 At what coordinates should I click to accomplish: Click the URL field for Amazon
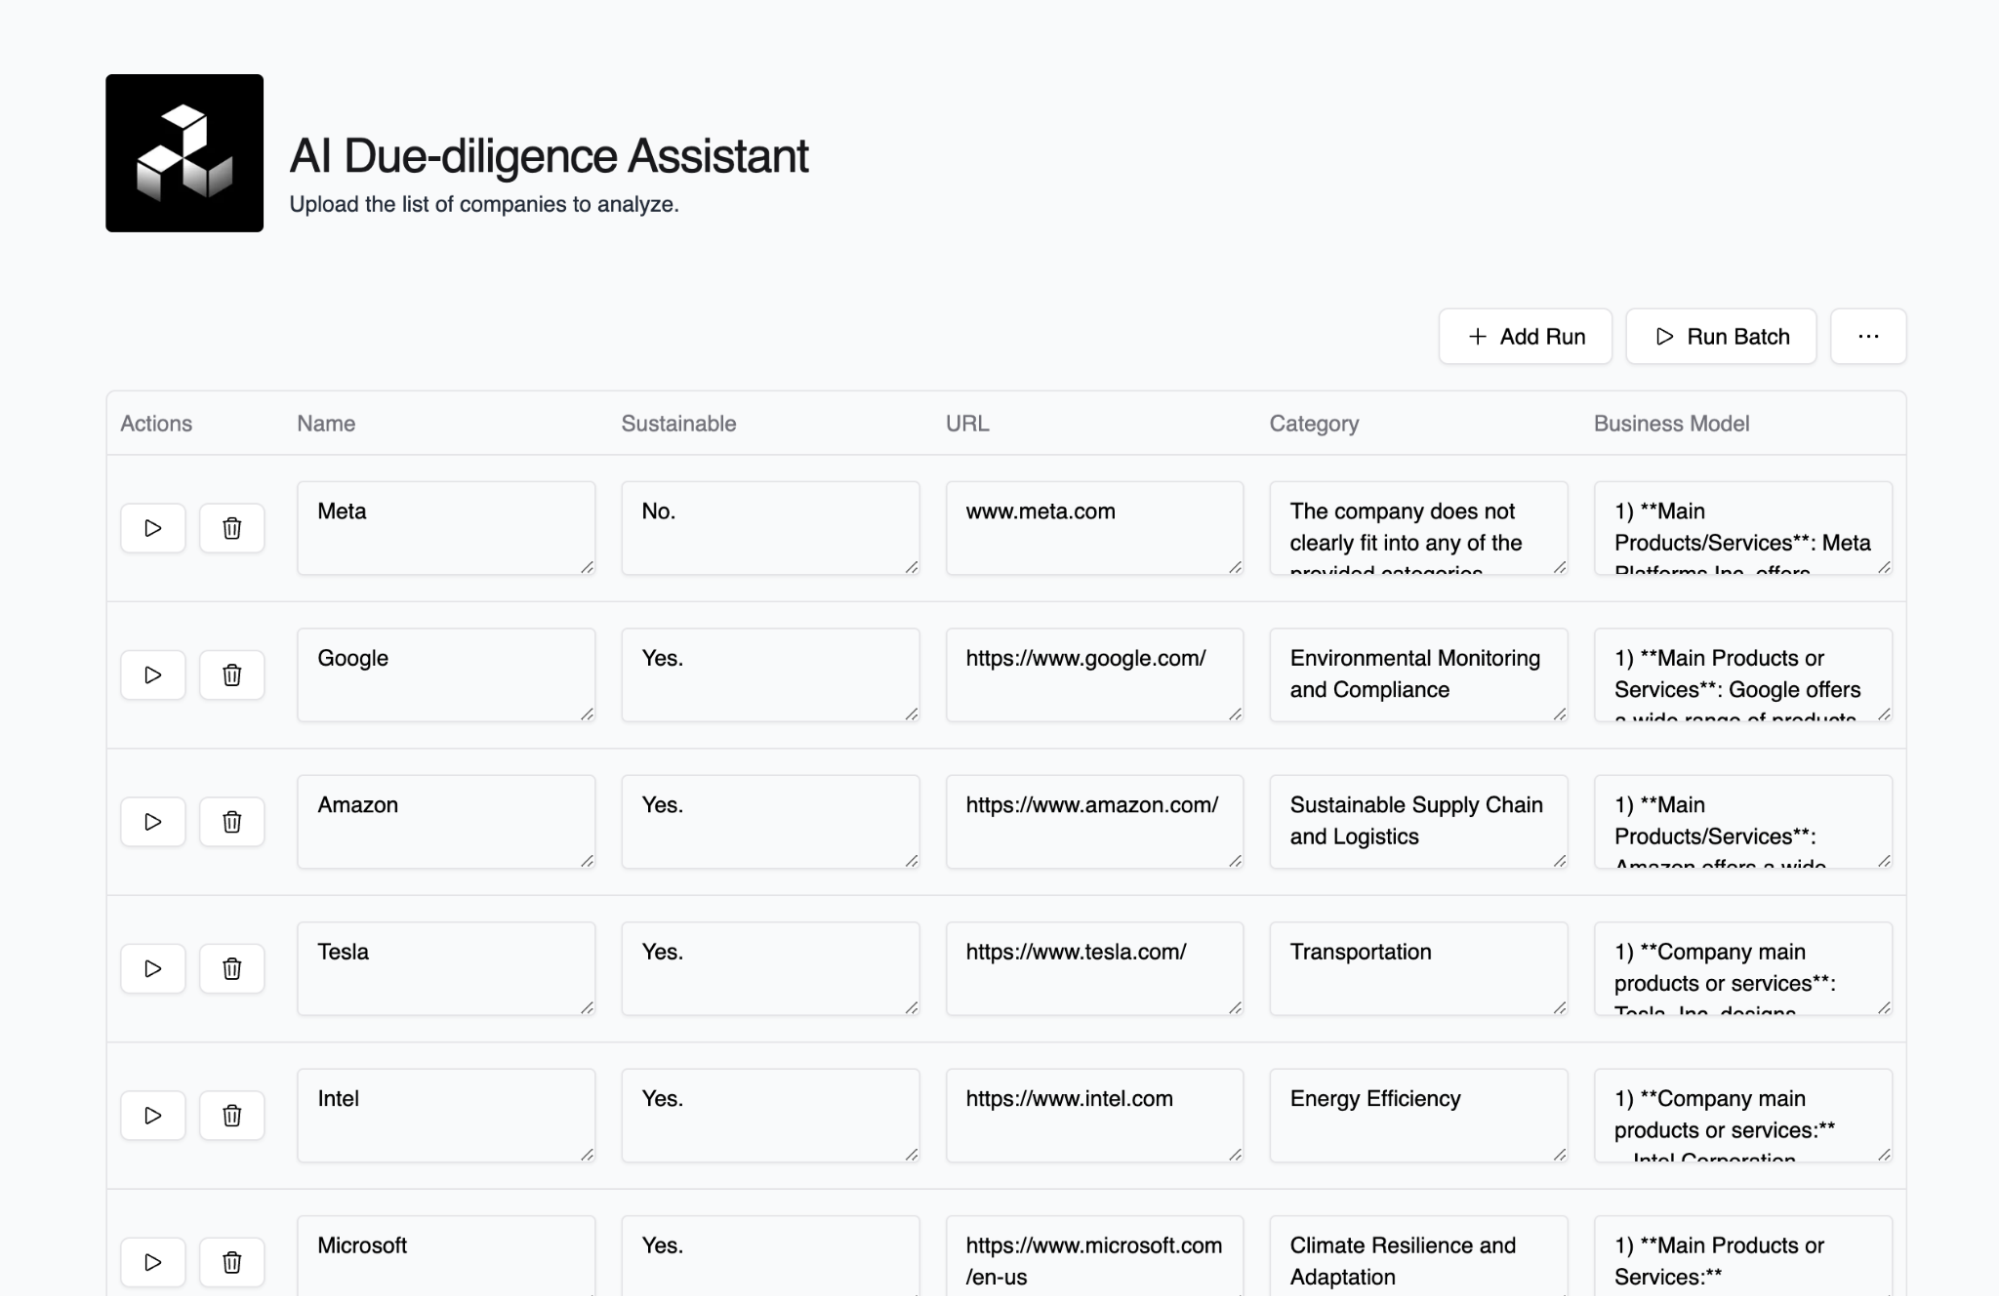point(1094,820)
